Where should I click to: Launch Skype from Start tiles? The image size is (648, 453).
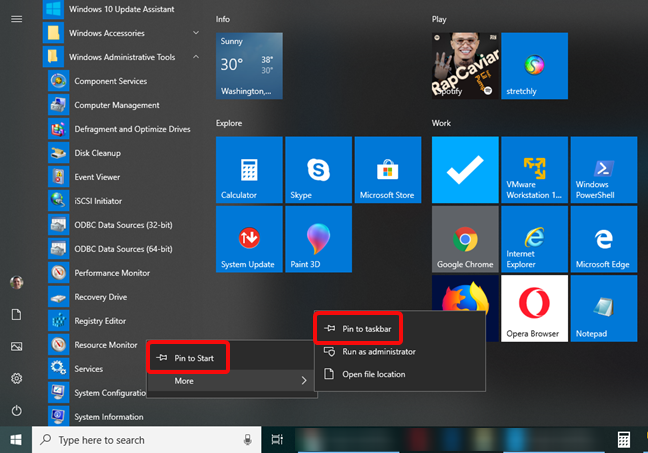tap(317, 170)
